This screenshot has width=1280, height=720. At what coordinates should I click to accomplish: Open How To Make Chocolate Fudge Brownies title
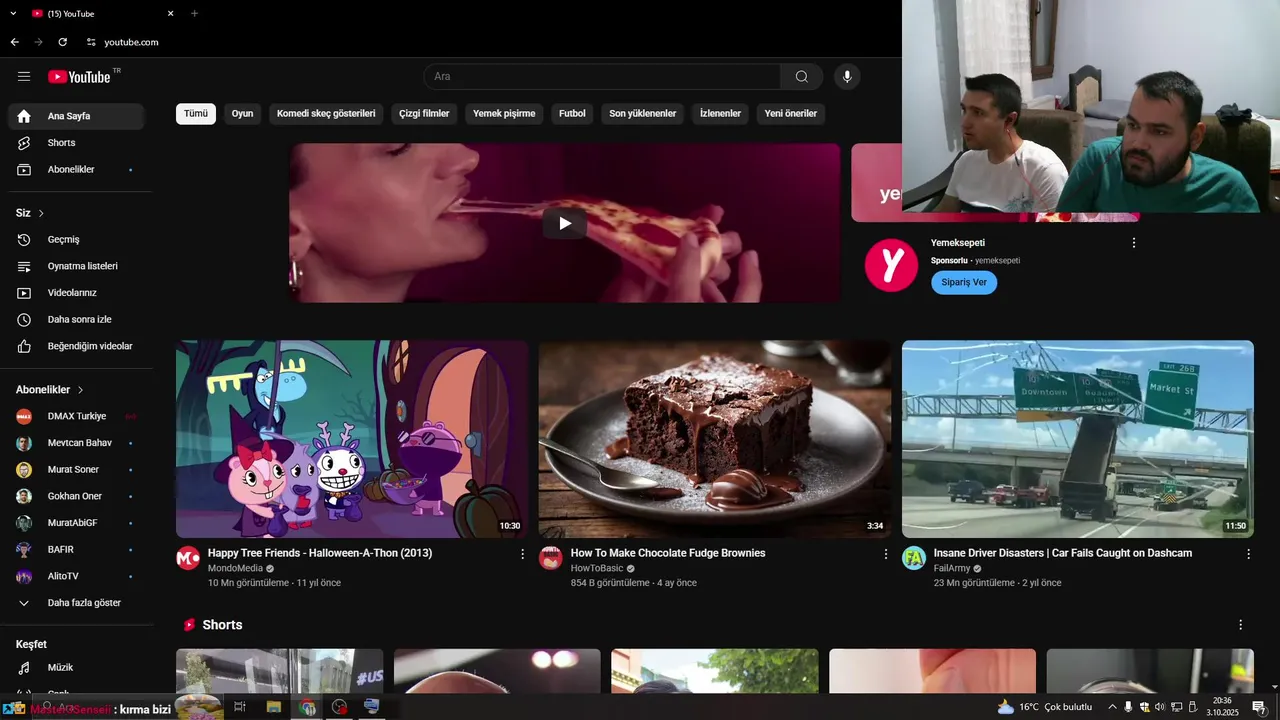(x=668, y=553)
